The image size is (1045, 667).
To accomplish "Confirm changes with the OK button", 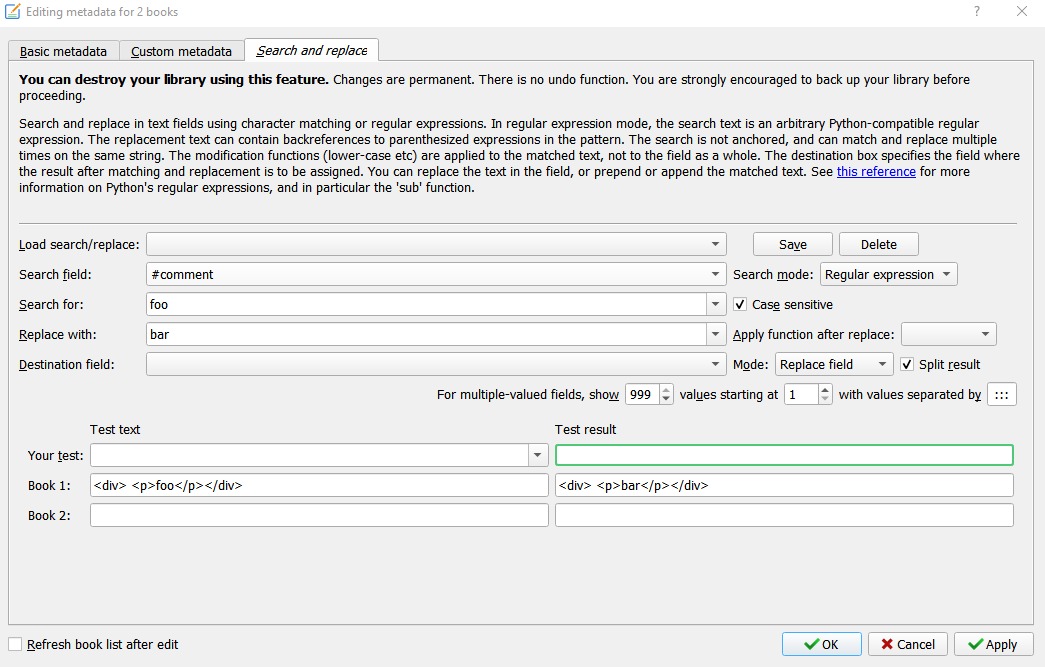I will pos(821,644).
